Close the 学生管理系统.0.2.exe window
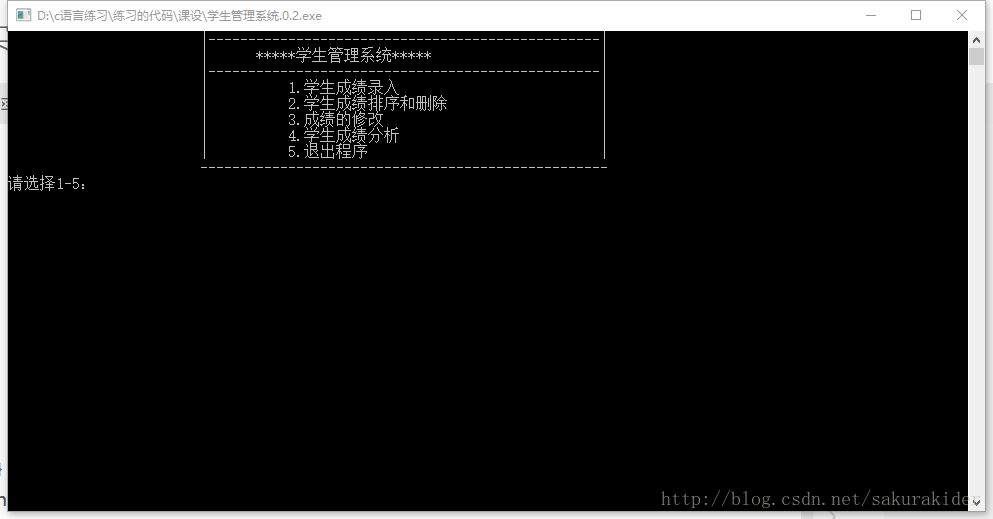The width and height of the screenshot is (993, 519). (x=961, y=15)
